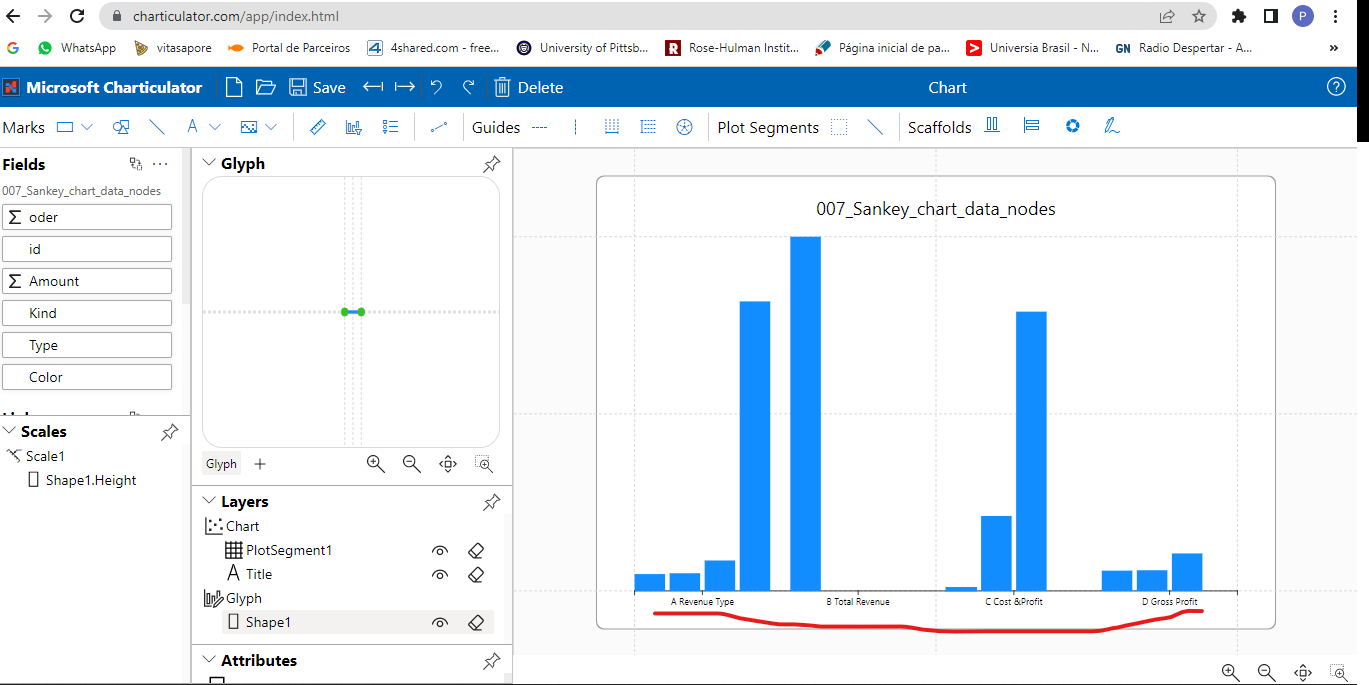1369x685 pixels.
Task: Toggle visibility of Title layer
Action: pyautogui.click(x=439, y=574)
